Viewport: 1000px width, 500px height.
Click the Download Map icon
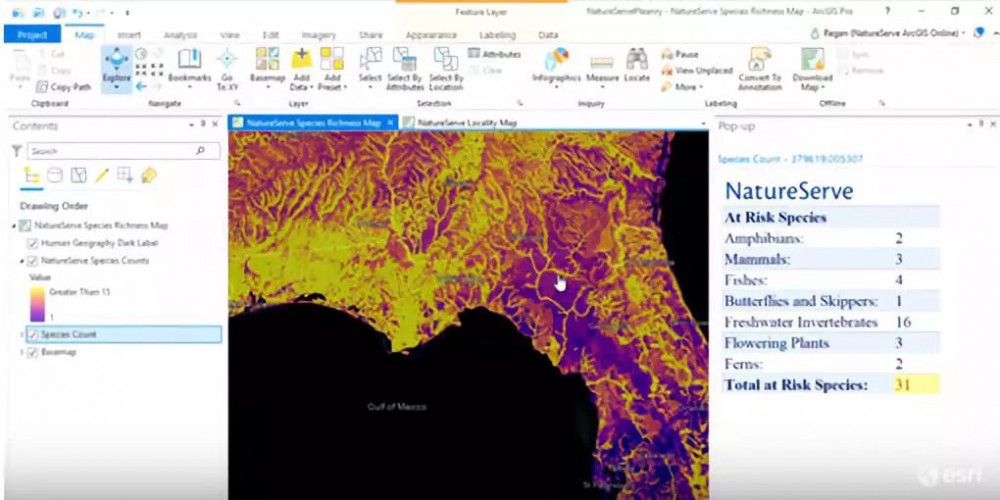812,59
